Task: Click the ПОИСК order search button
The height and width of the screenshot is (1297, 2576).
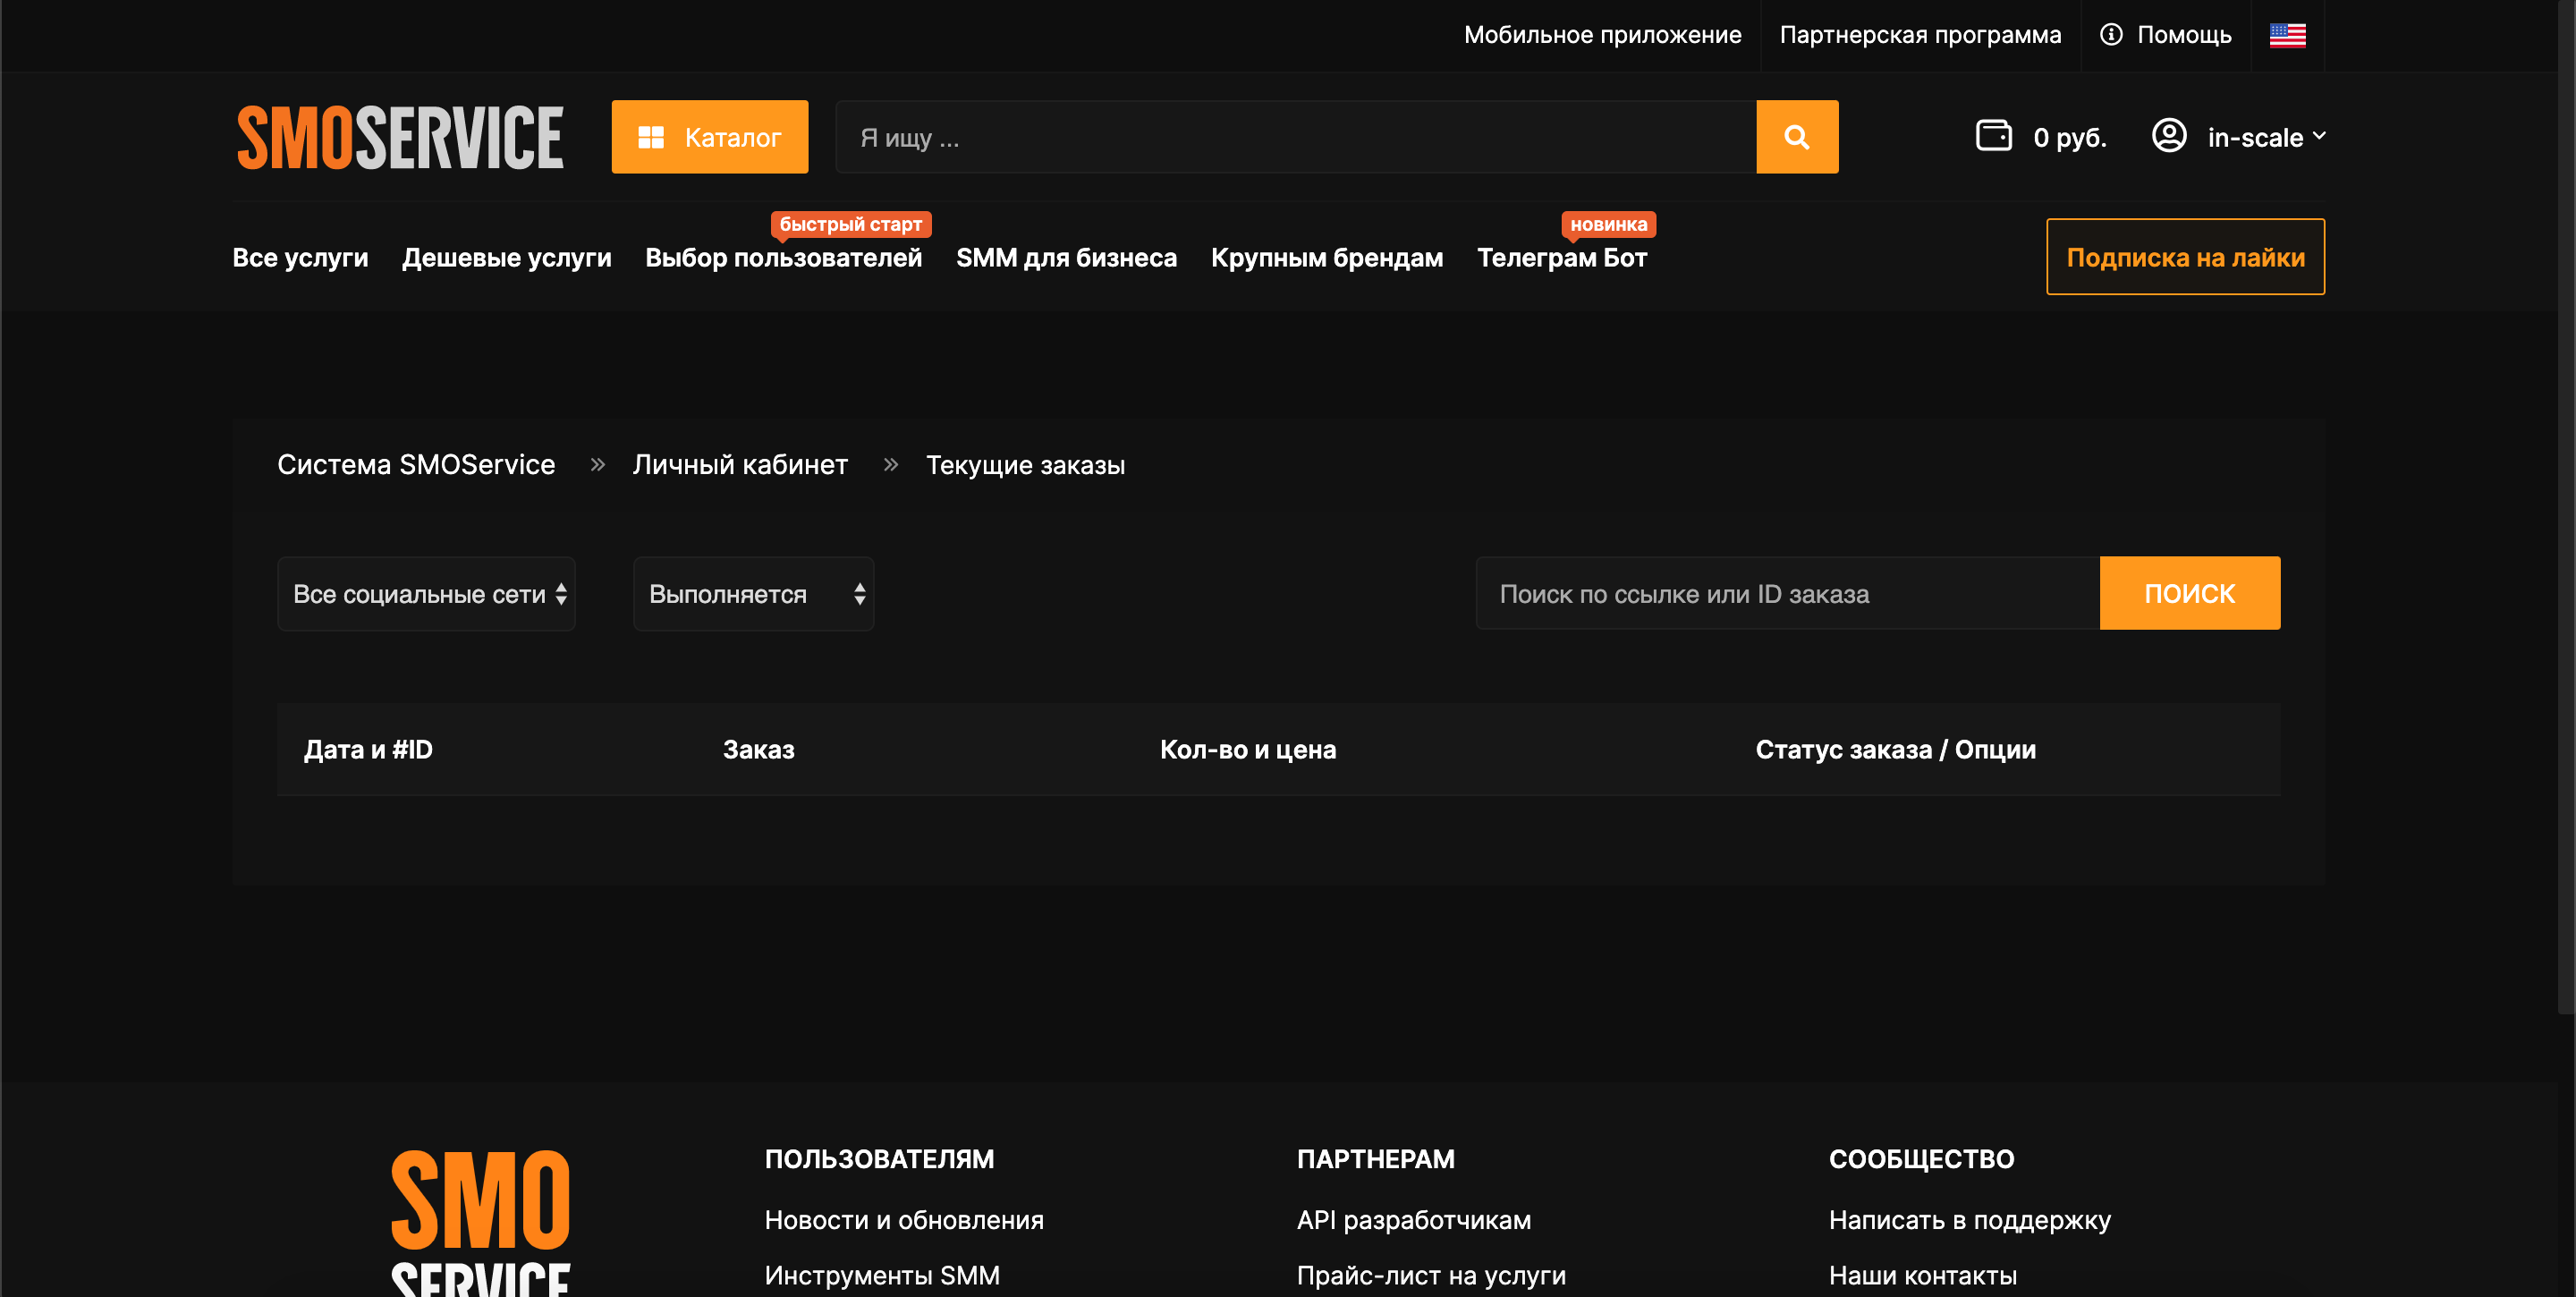Action: tap(2190, 593)
